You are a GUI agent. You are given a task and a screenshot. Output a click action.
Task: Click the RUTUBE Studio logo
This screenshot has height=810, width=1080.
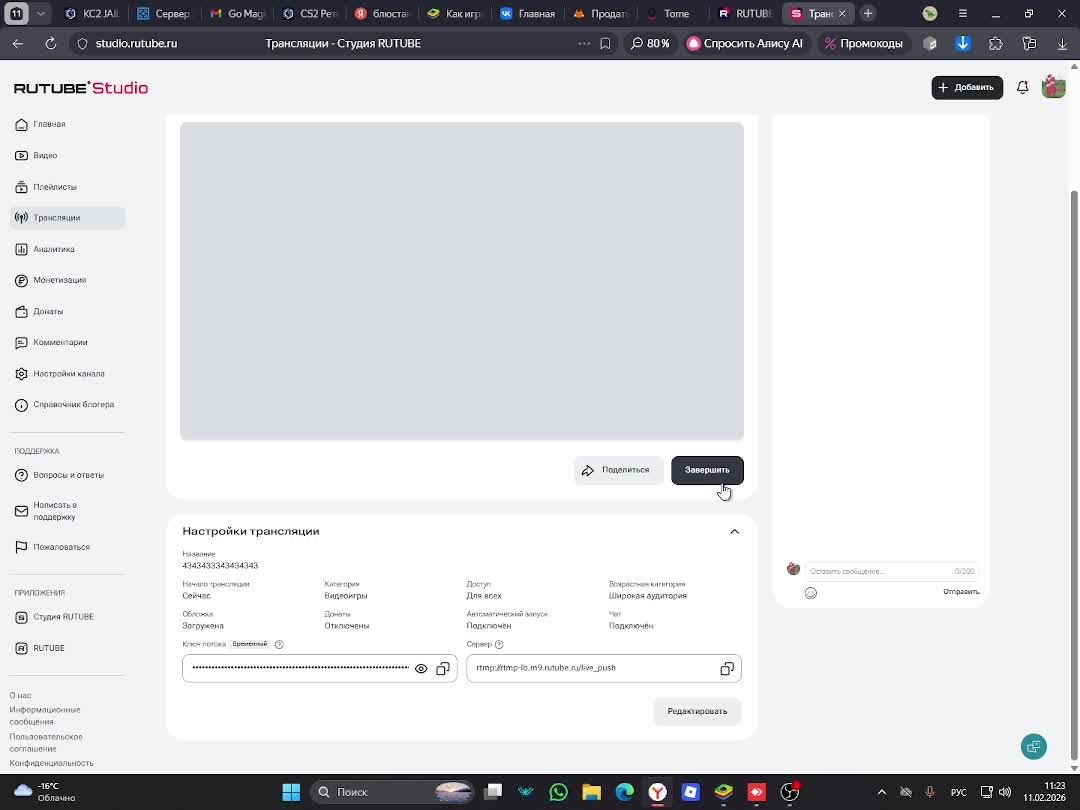point(81,88)
